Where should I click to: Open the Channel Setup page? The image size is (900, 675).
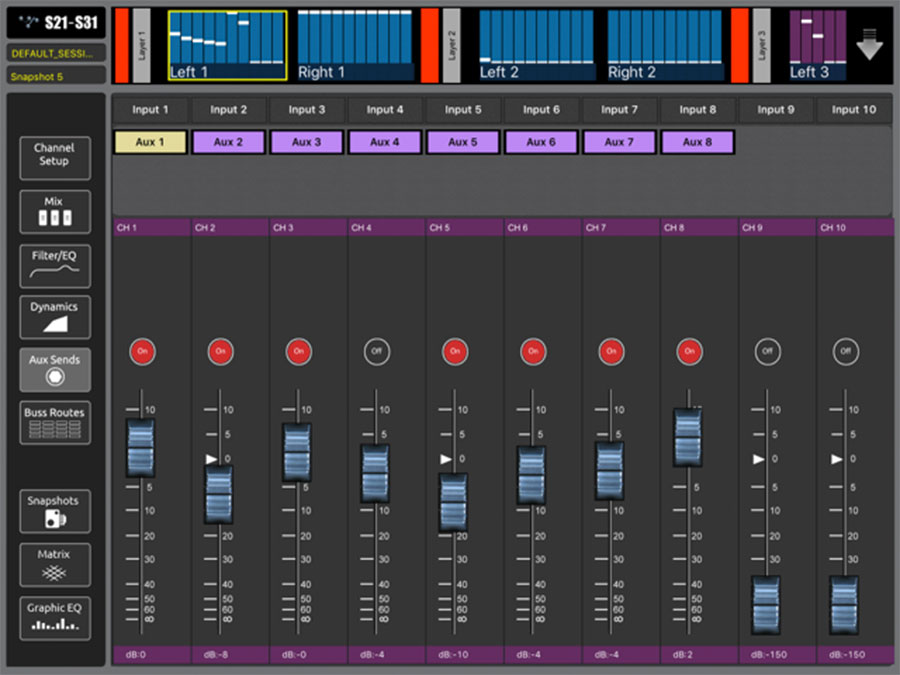pyautogui.click(x=55, y=158)
